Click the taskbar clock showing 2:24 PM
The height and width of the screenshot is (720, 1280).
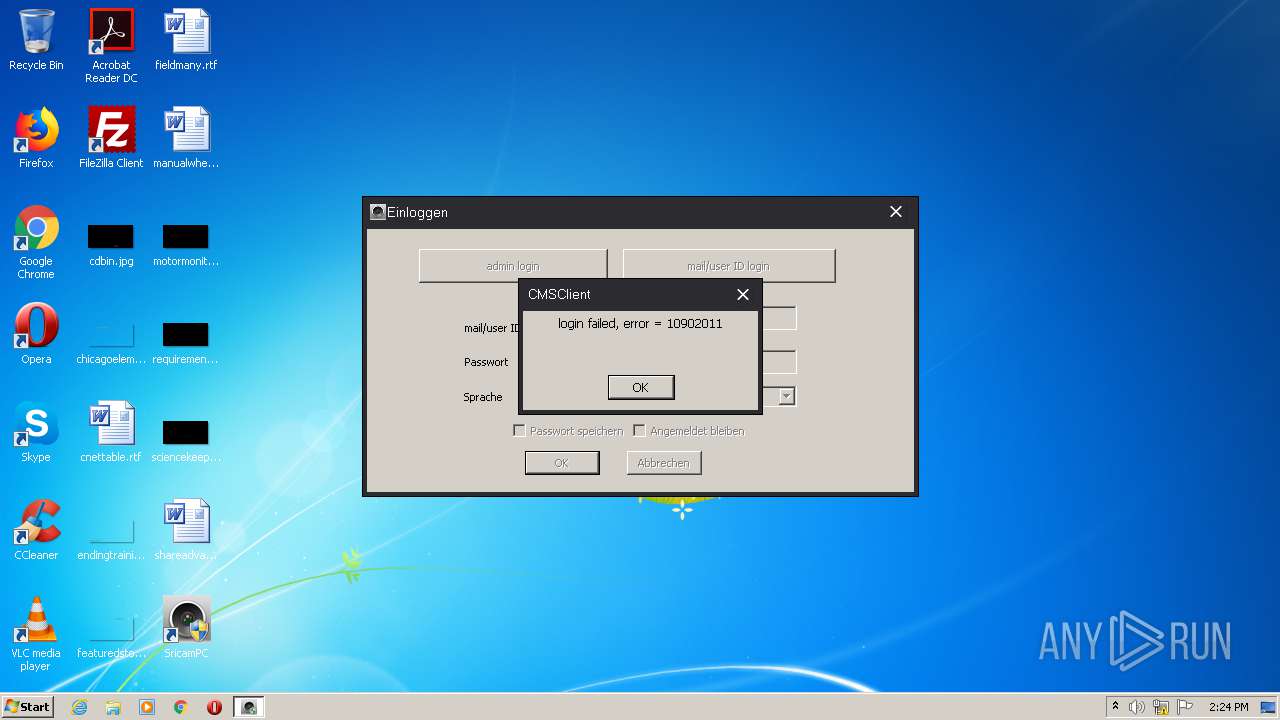pyautogui.click(x=1228, y=707)
